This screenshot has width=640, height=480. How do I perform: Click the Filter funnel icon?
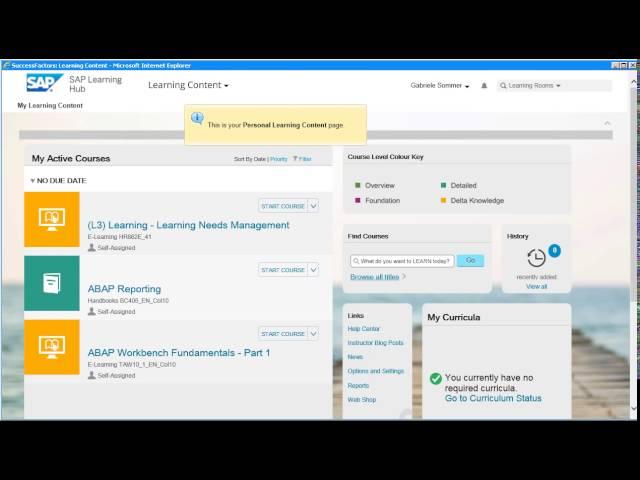(x=295, y=159)
